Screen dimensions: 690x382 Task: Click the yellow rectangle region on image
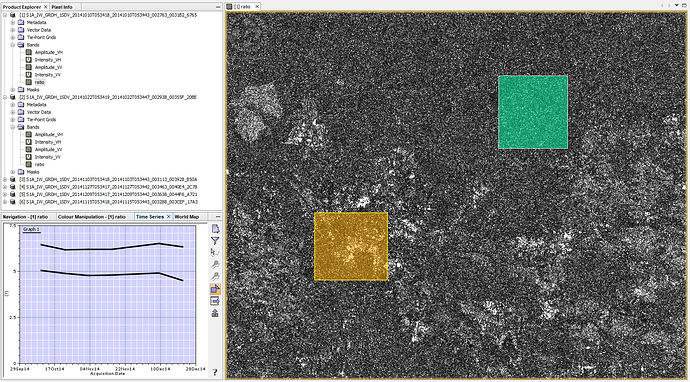click(x=351, y=246)
